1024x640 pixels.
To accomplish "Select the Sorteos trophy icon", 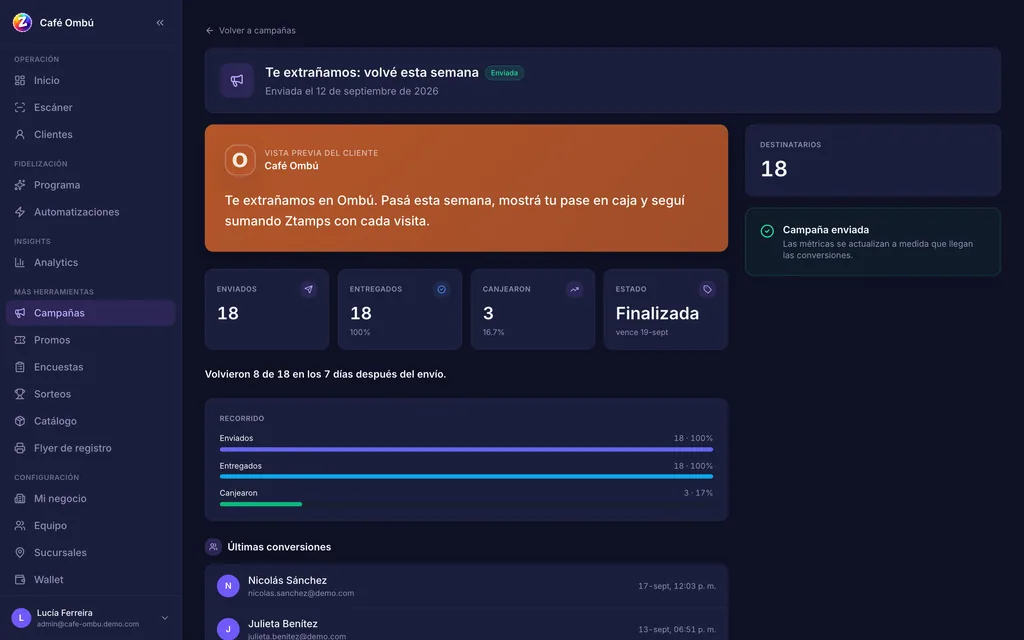I will tap(20, 394).
